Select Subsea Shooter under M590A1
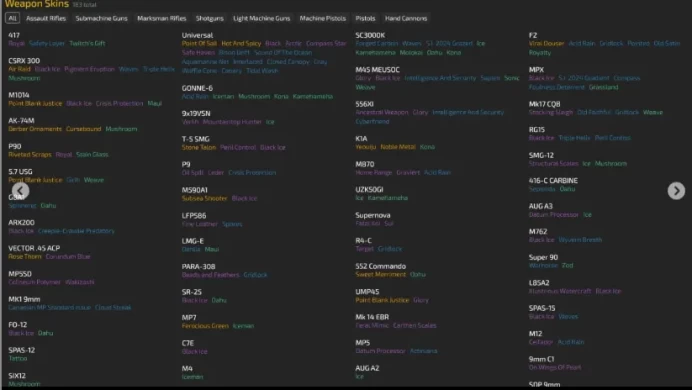The width and height of the screenshot is (692, 390). 204,199
